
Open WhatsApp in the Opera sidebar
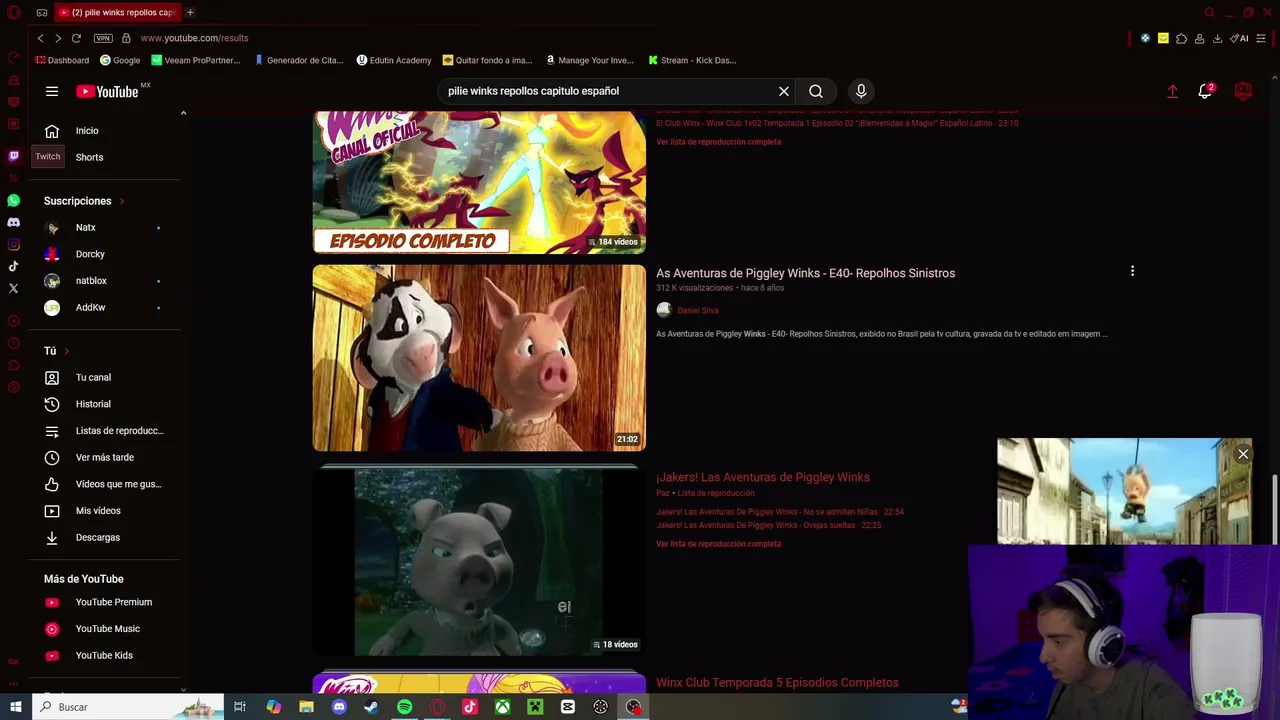coord(13,201)
